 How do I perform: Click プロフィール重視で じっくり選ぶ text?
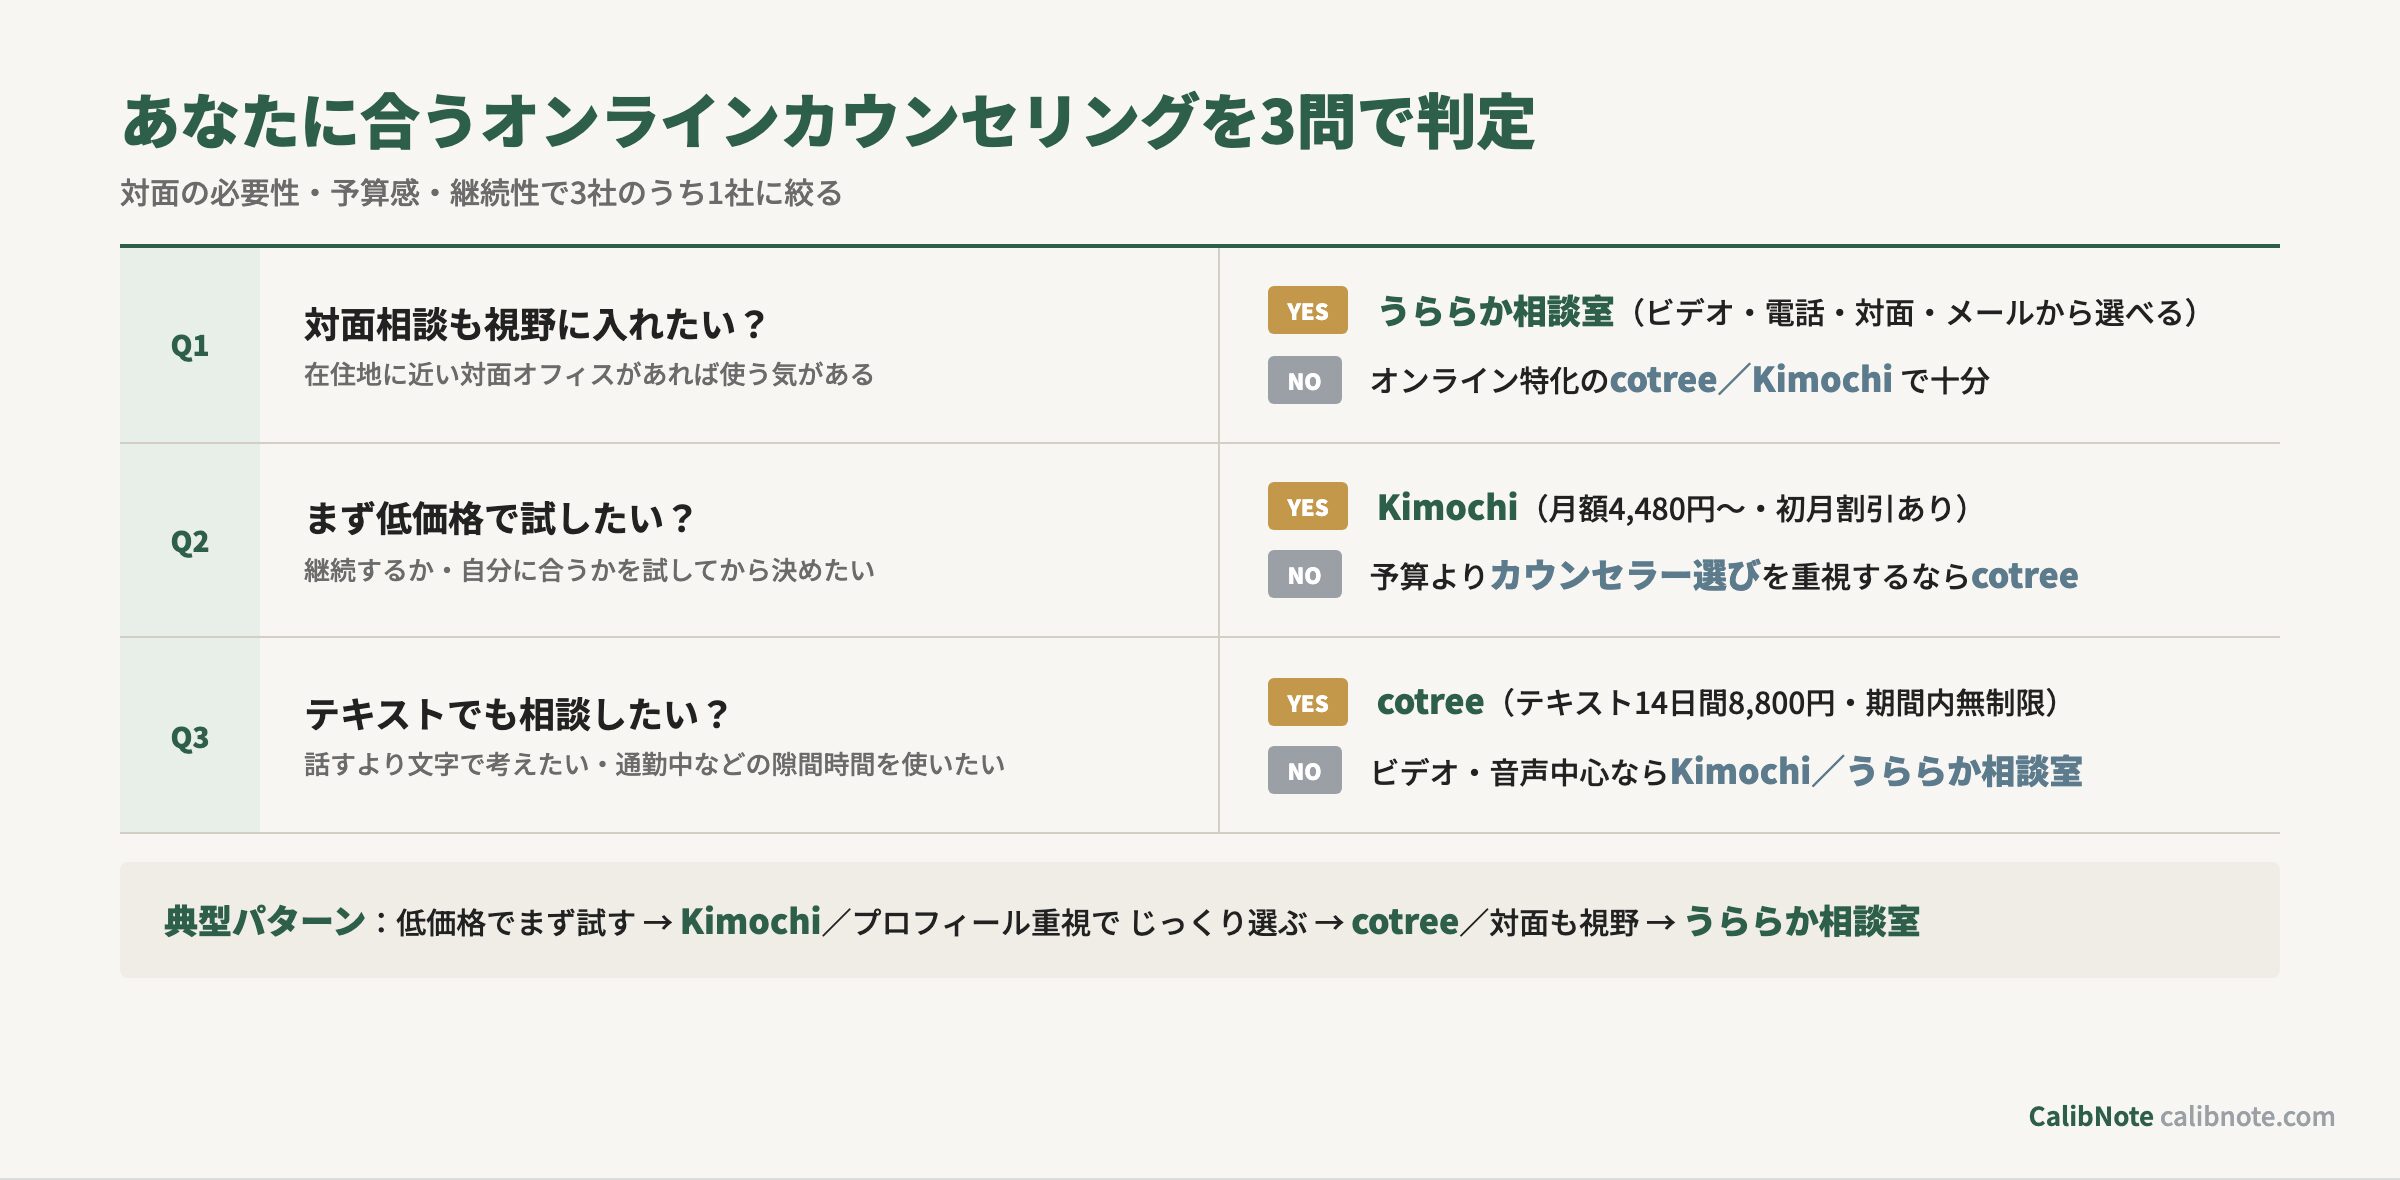click(x=1080, y=922)
